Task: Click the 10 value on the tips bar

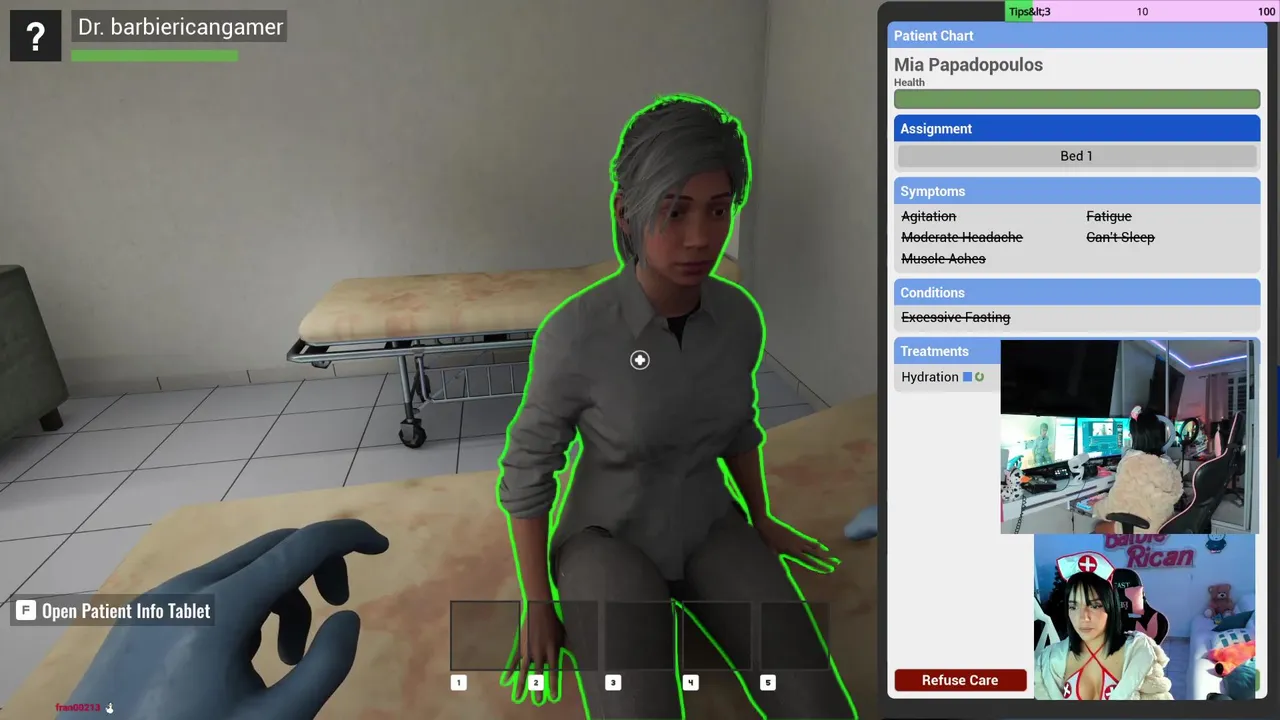Action: (x=1142, y=12)
